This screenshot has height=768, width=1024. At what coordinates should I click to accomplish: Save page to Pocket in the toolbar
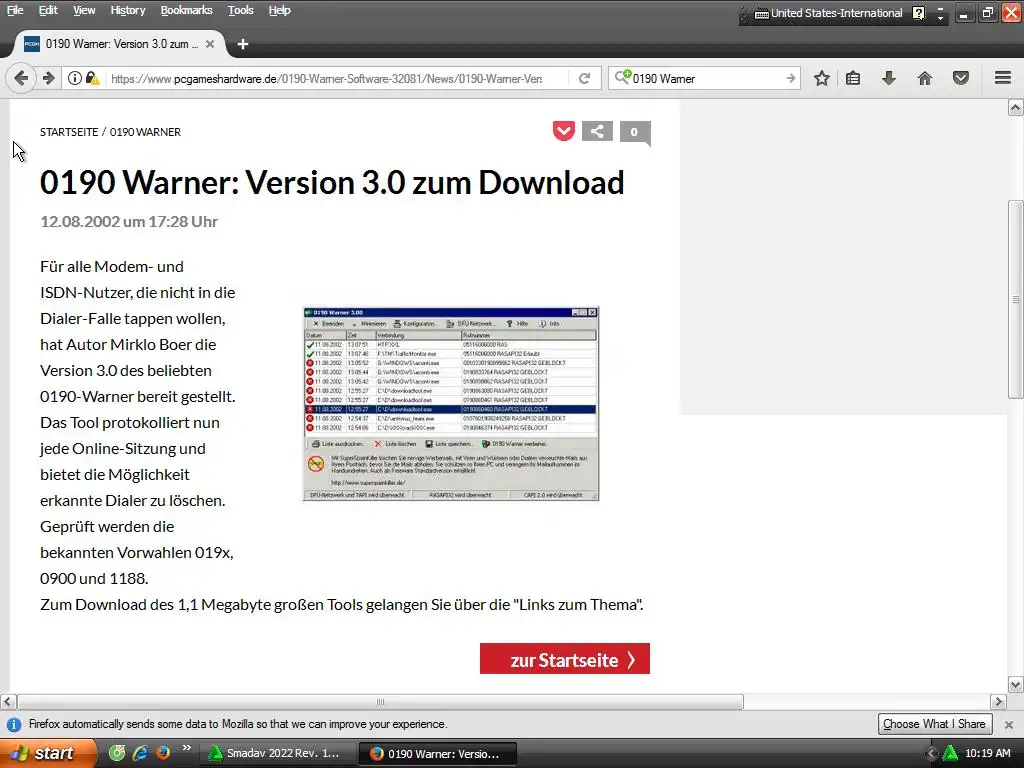click(961, 78)
